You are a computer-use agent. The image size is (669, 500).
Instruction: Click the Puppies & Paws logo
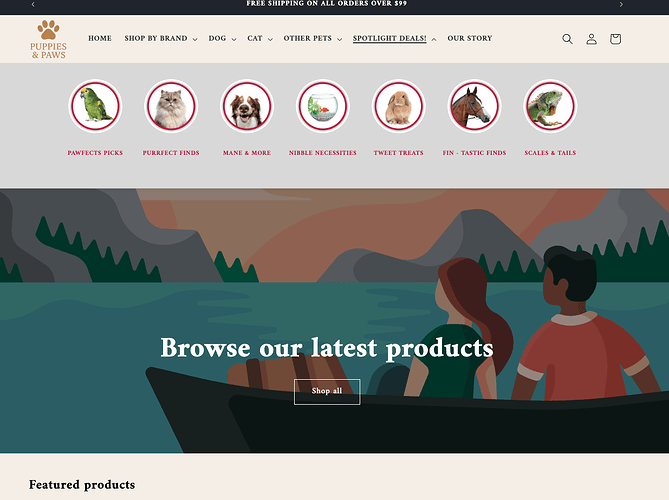(x=48, y=39)
